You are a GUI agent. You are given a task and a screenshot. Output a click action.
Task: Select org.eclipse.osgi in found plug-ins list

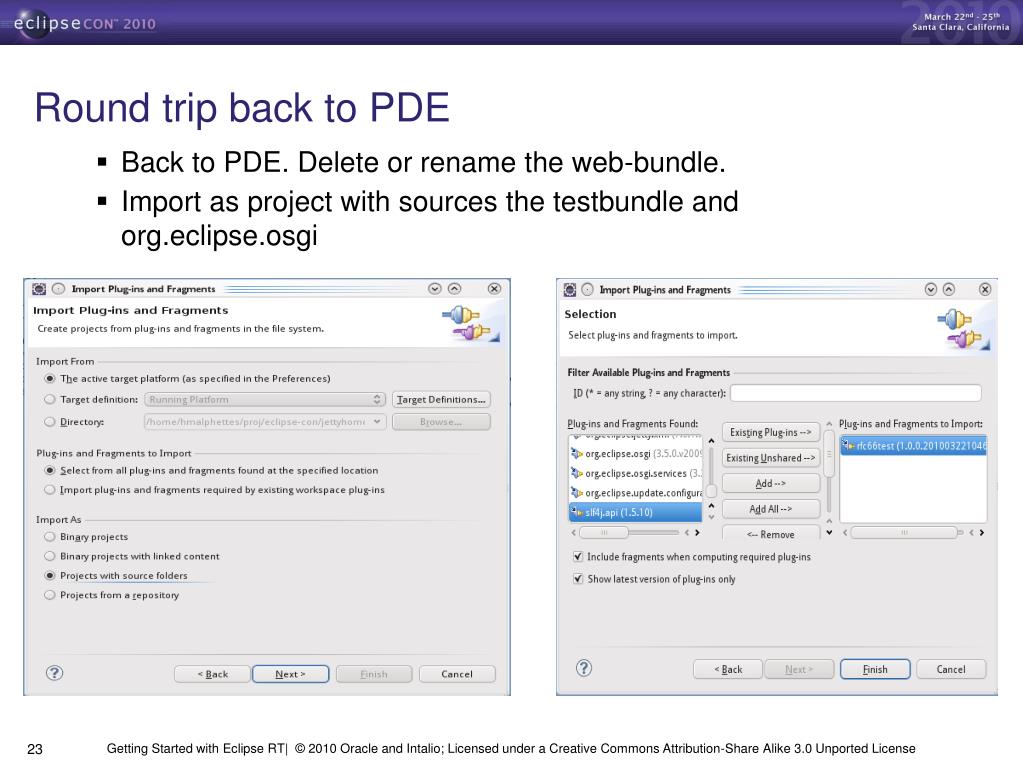[635, 453]
